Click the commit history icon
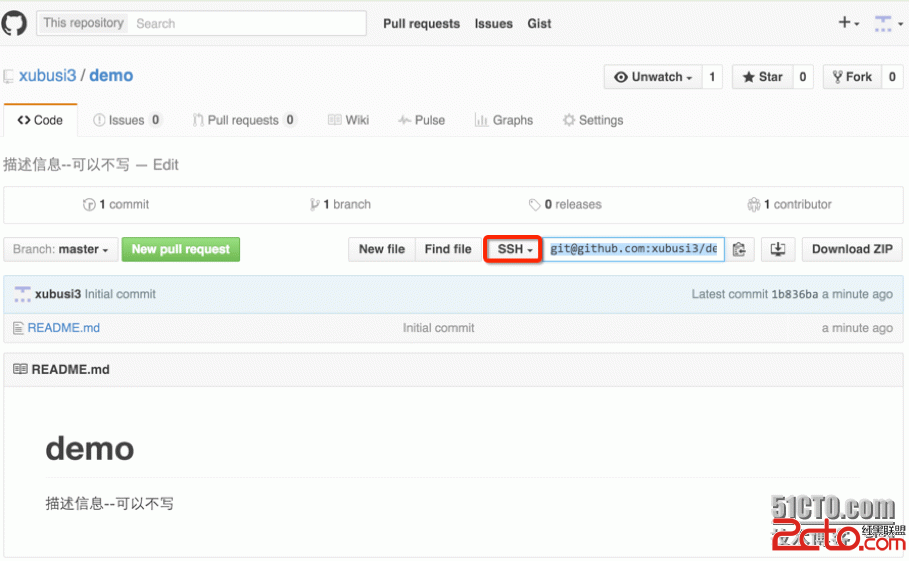 89,205
